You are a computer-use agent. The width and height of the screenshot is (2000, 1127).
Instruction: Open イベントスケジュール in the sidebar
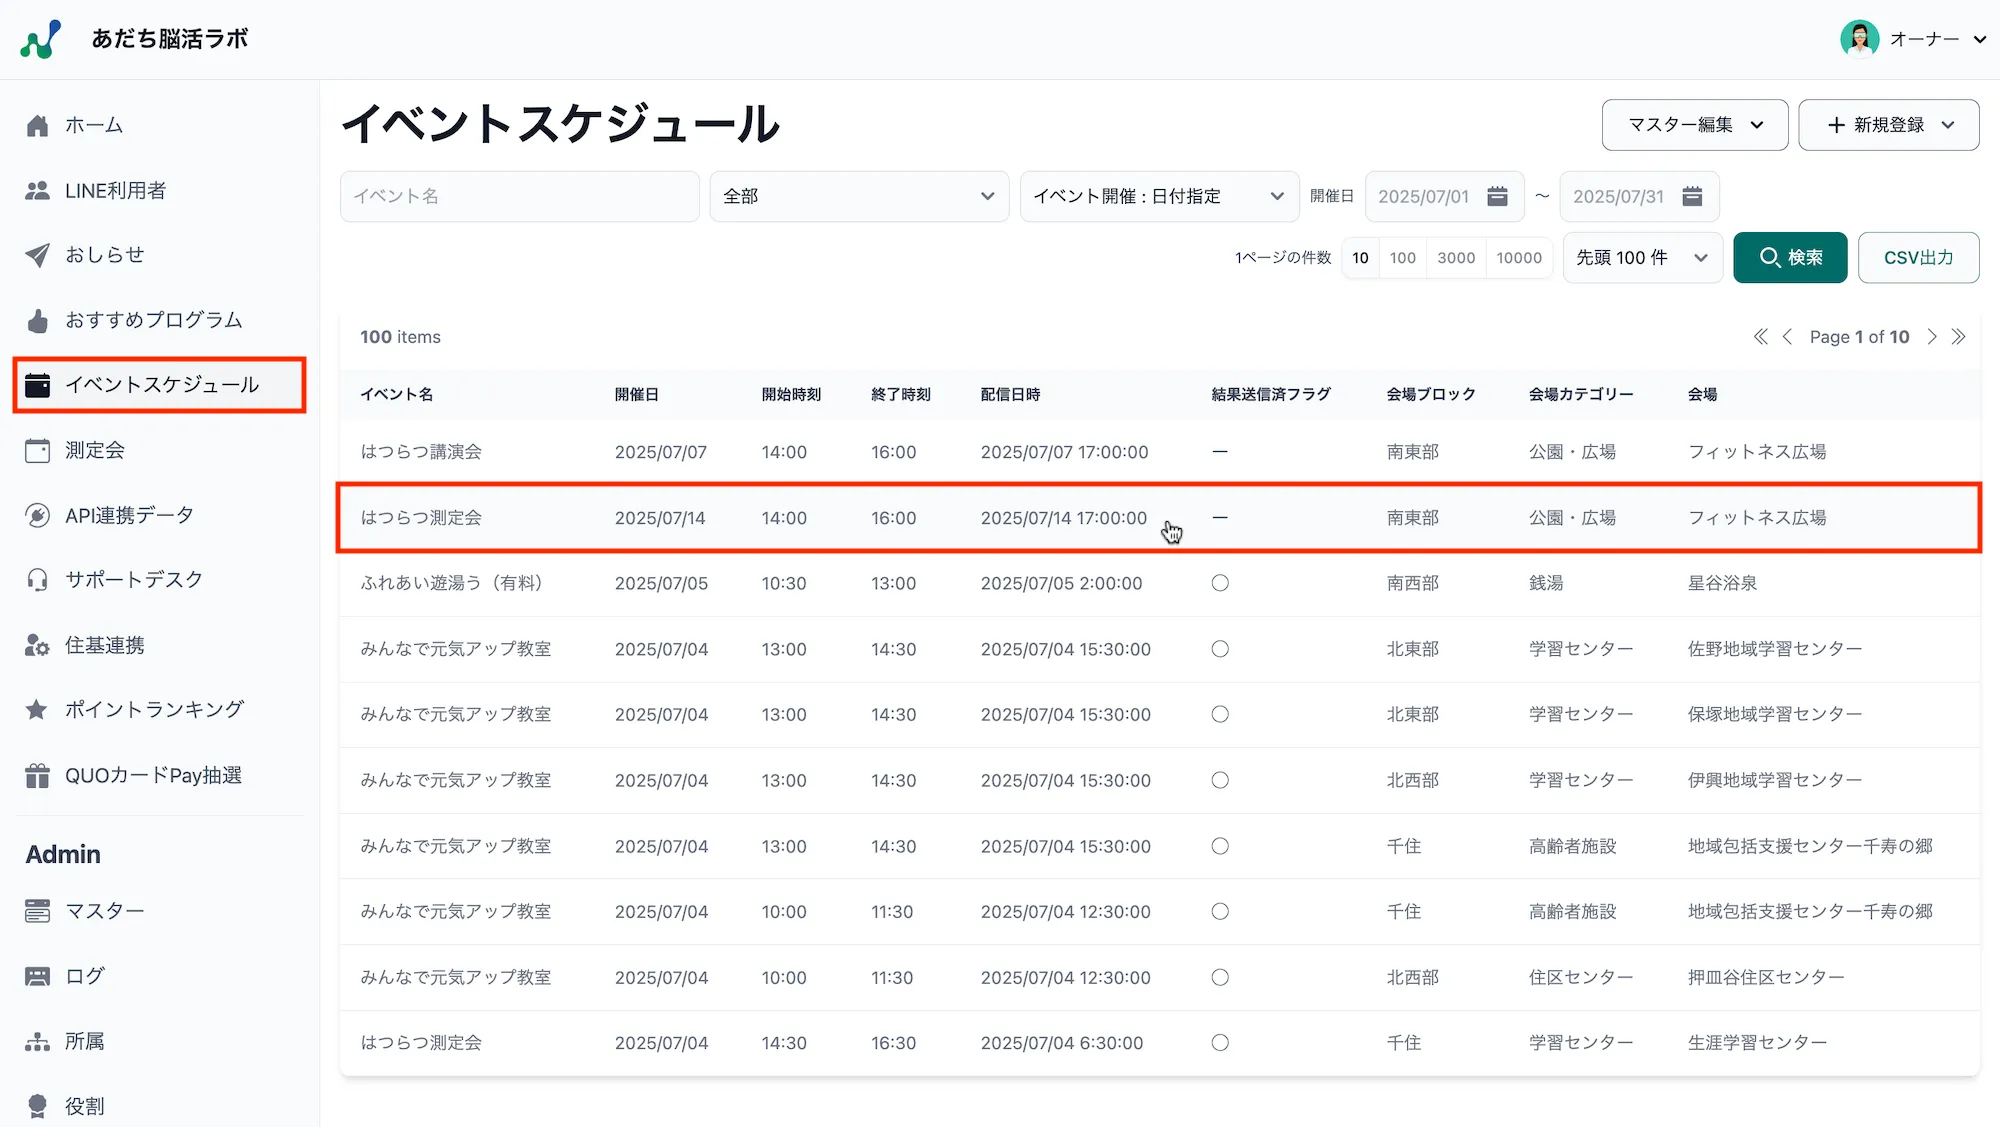point(161,384)
